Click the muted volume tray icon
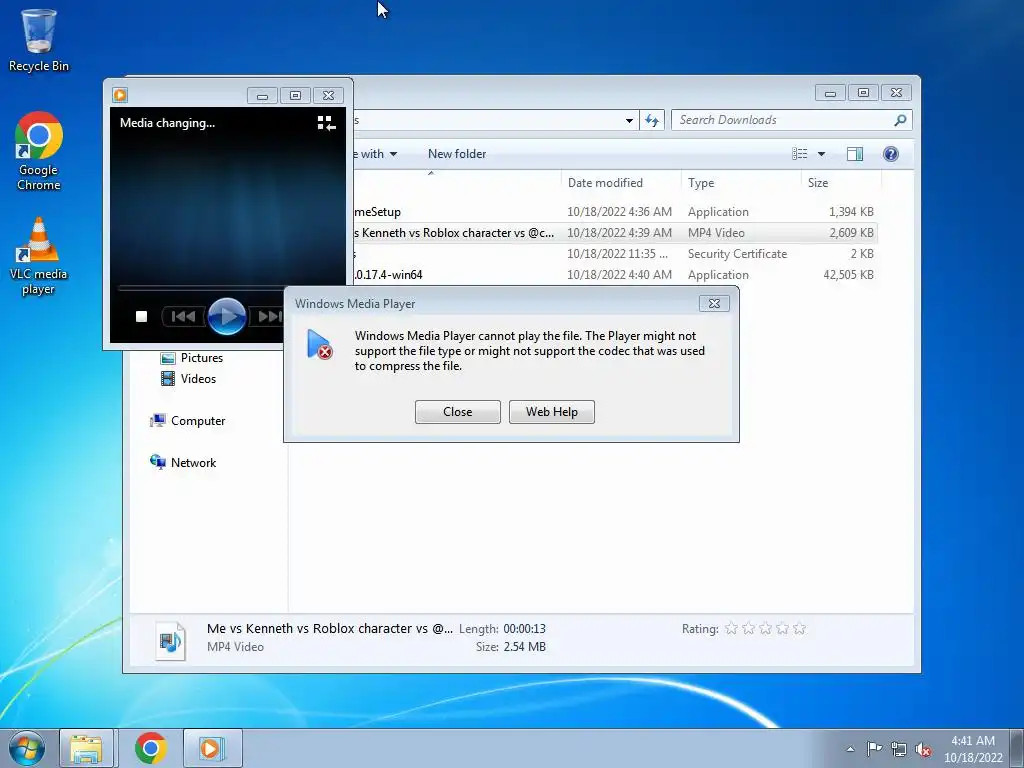The width and height of the screenshot is (1024, 768). click(923, 749)
